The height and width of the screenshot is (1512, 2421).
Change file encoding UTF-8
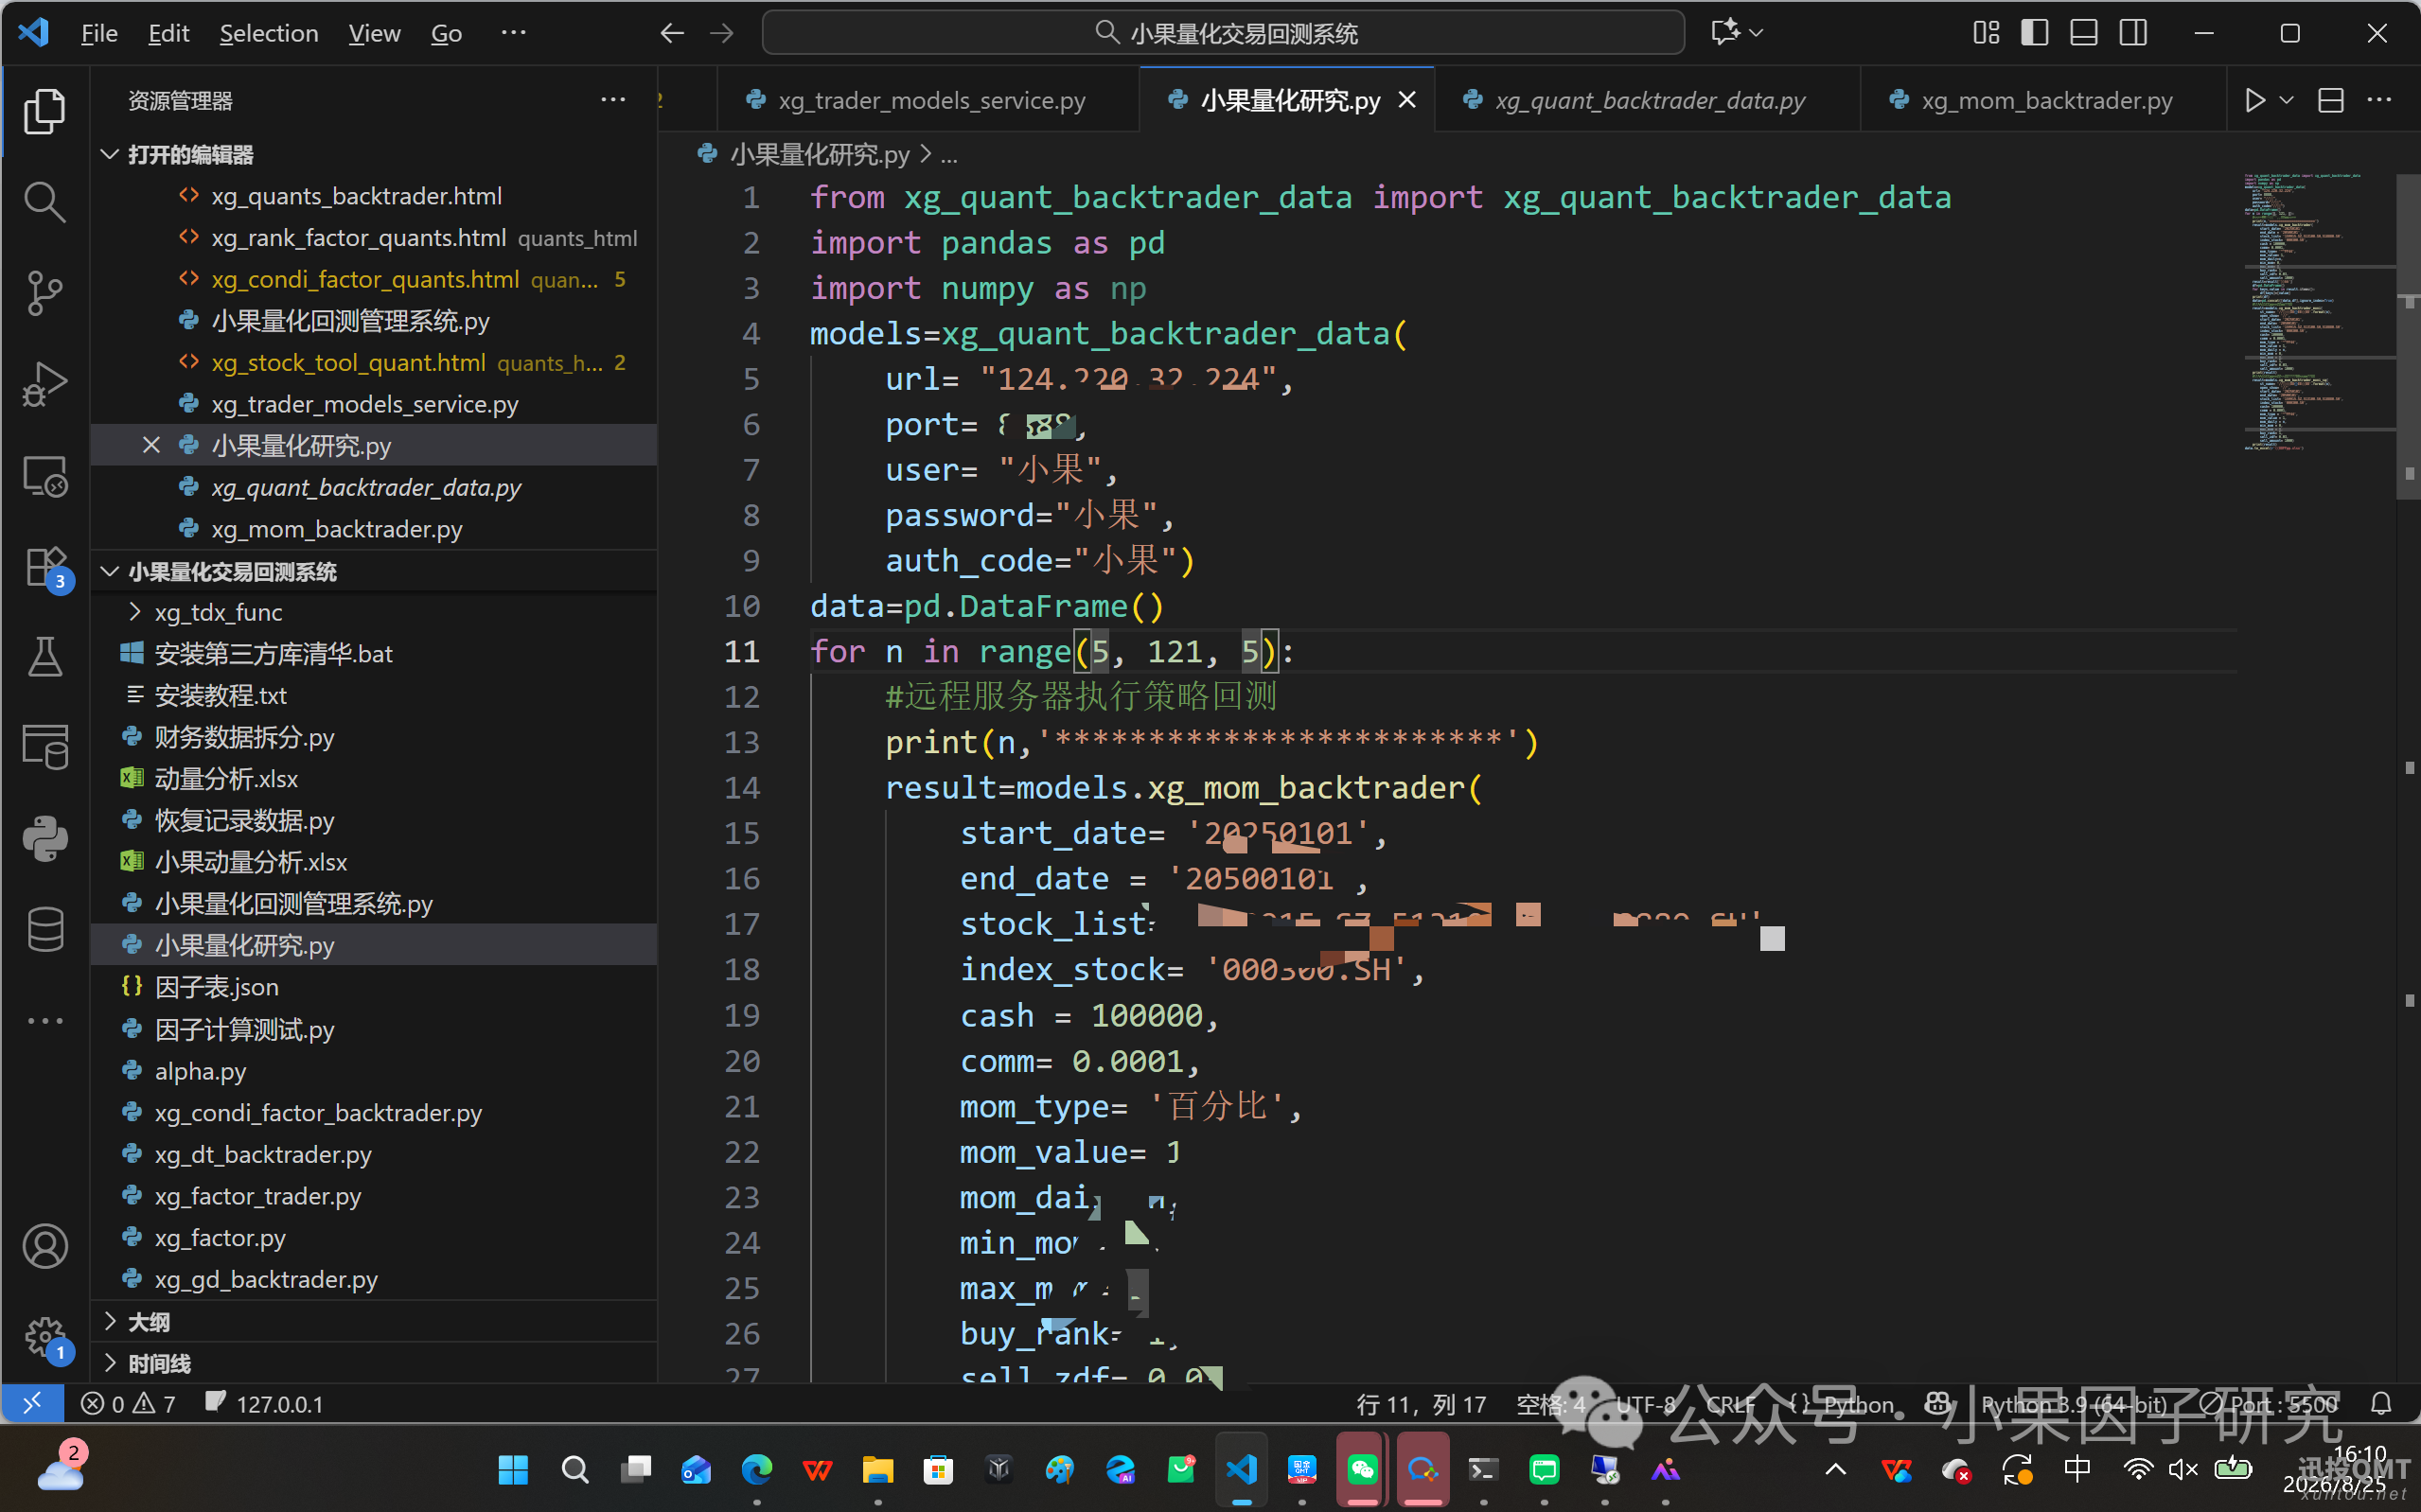click(1645, 1404)
